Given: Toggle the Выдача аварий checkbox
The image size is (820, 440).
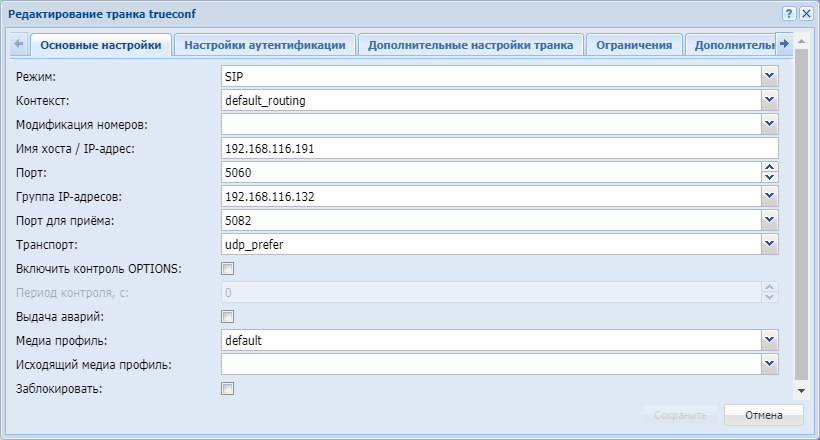Looking at the screenshot, I should tap(227, 317).
